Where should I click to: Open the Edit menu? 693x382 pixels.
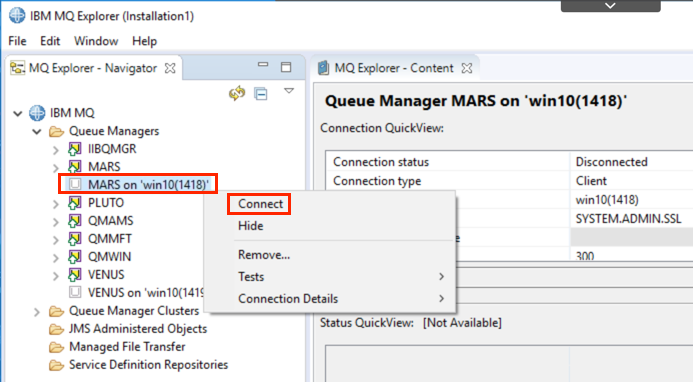click(x=50, y=41)
